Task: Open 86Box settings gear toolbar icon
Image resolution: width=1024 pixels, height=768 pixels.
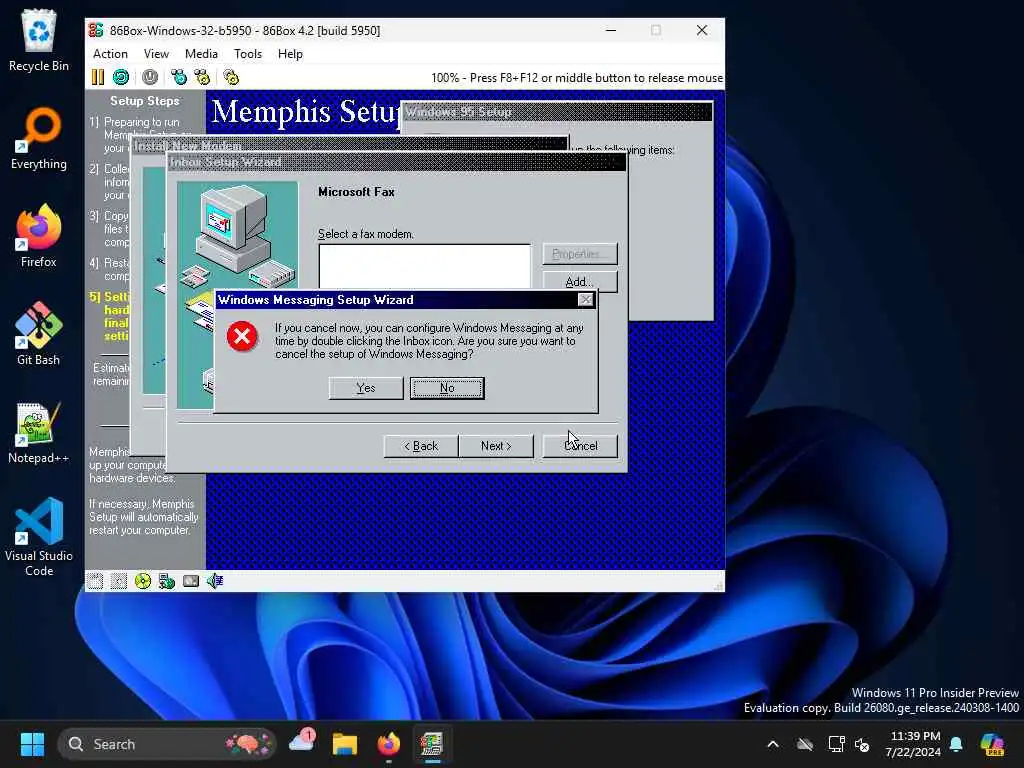Action: tap(231, 77)
